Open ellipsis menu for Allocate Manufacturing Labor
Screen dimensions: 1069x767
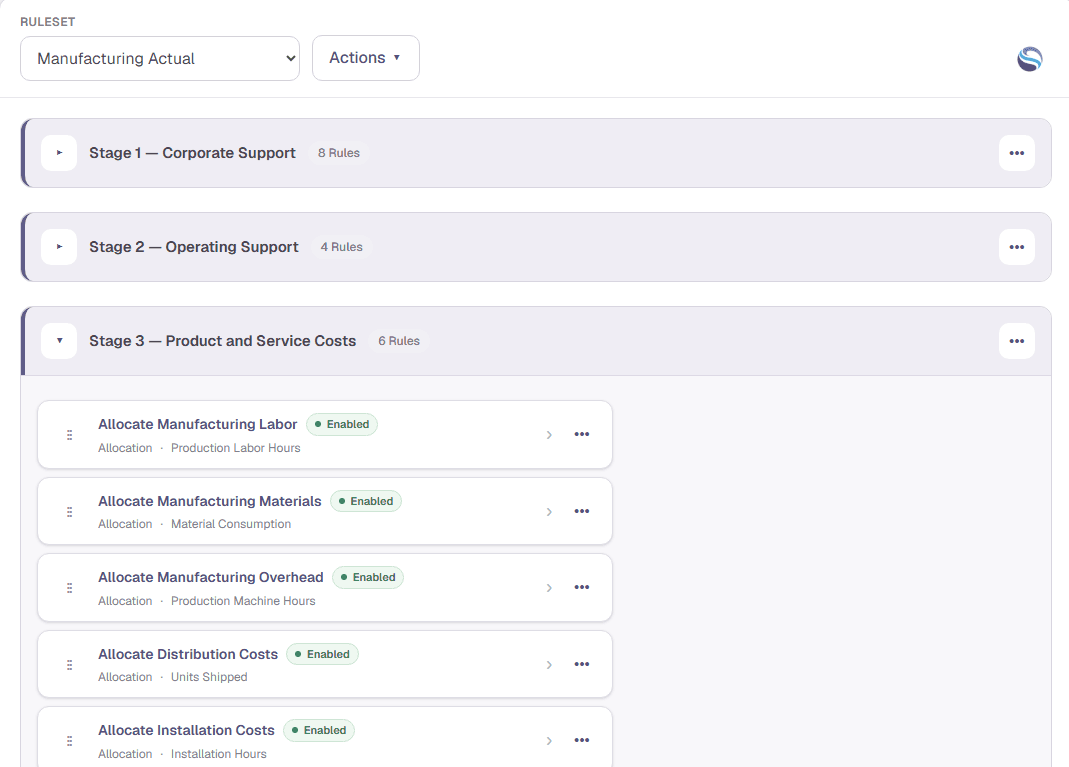582,434
